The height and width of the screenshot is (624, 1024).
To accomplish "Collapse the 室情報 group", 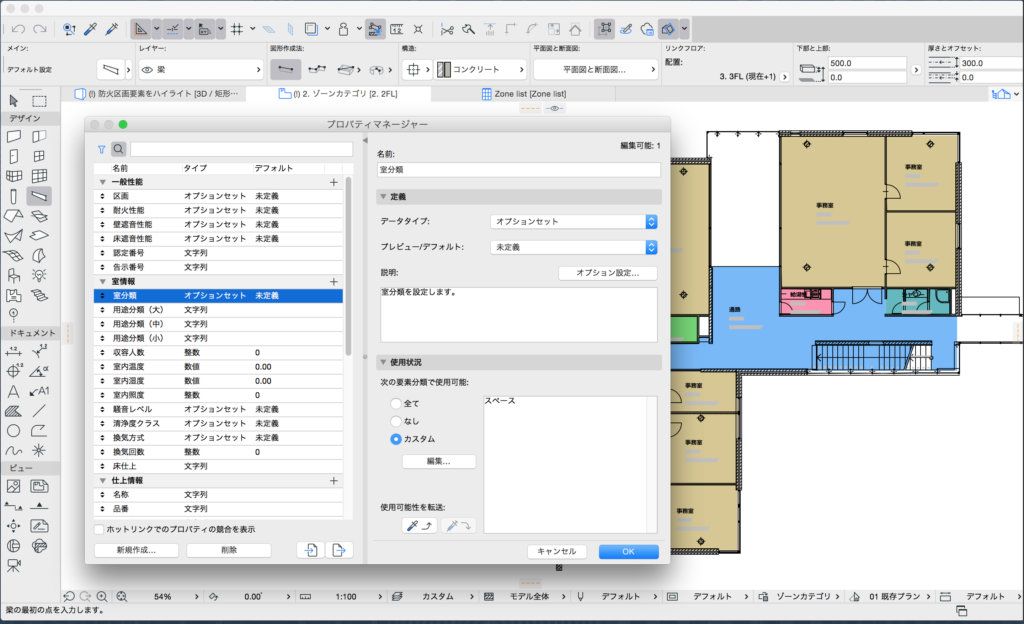I will (x=103, y=282).
